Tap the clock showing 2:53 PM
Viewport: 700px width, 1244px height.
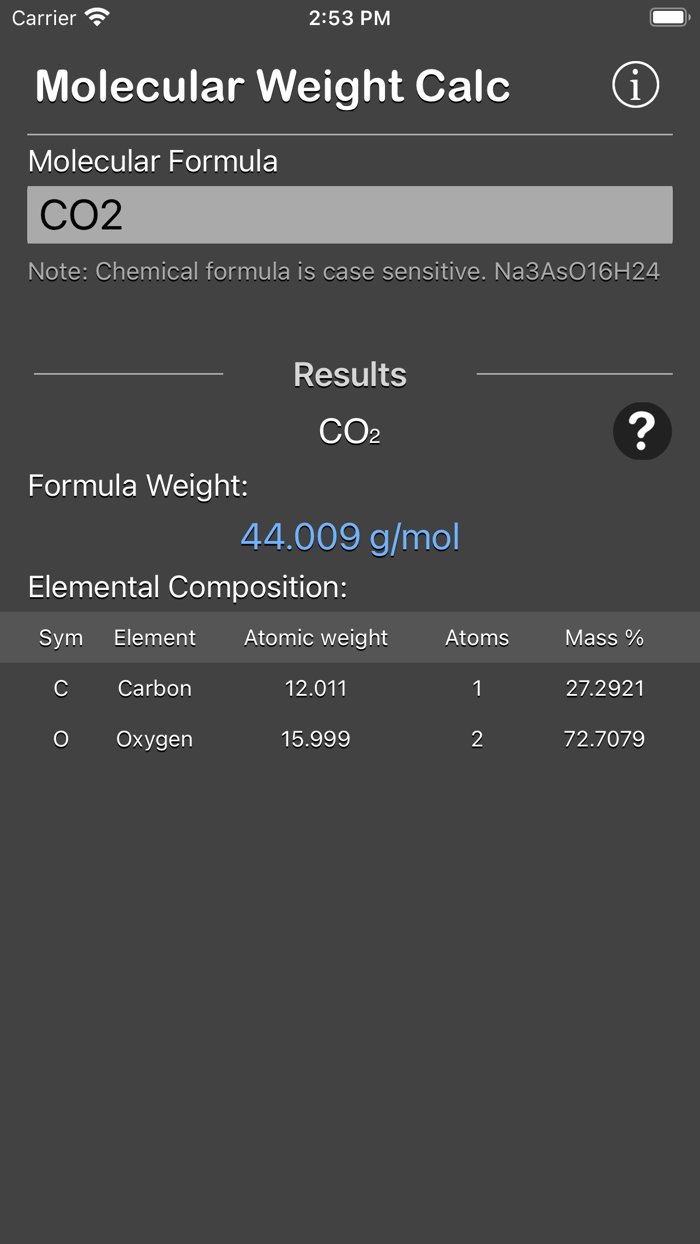[x=350, y=17]
